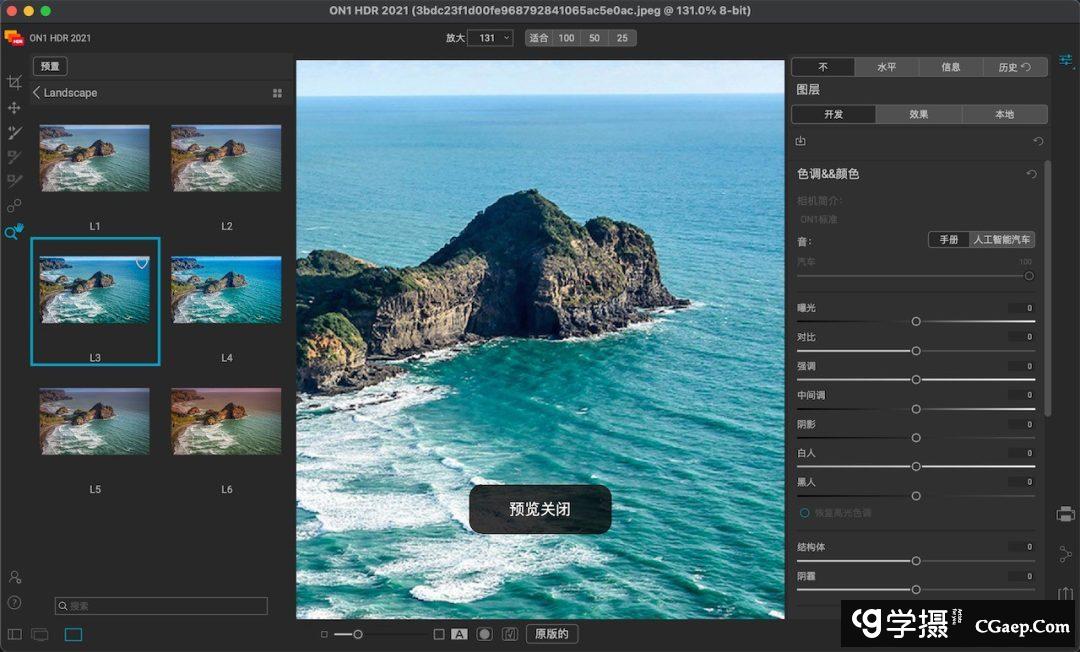Toggle the show mask circle button
1080x652 pixels.
coord(484,634)
